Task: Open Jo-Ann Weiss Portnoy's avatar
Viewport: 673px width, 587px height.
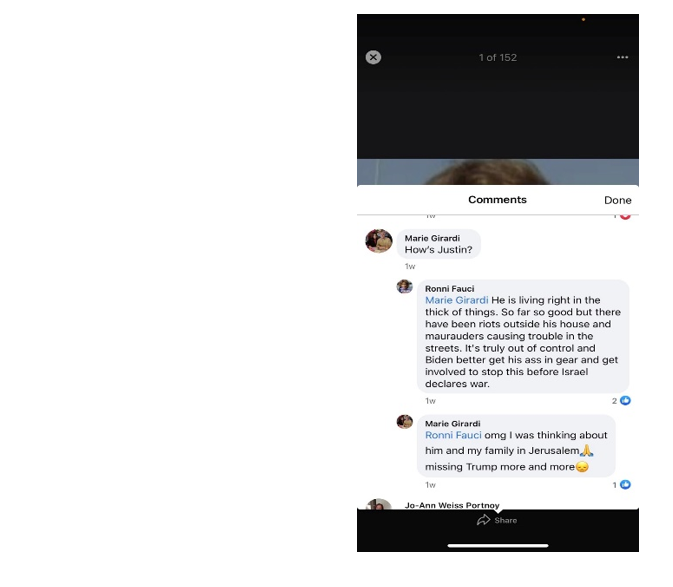Action: coord(378,504)
